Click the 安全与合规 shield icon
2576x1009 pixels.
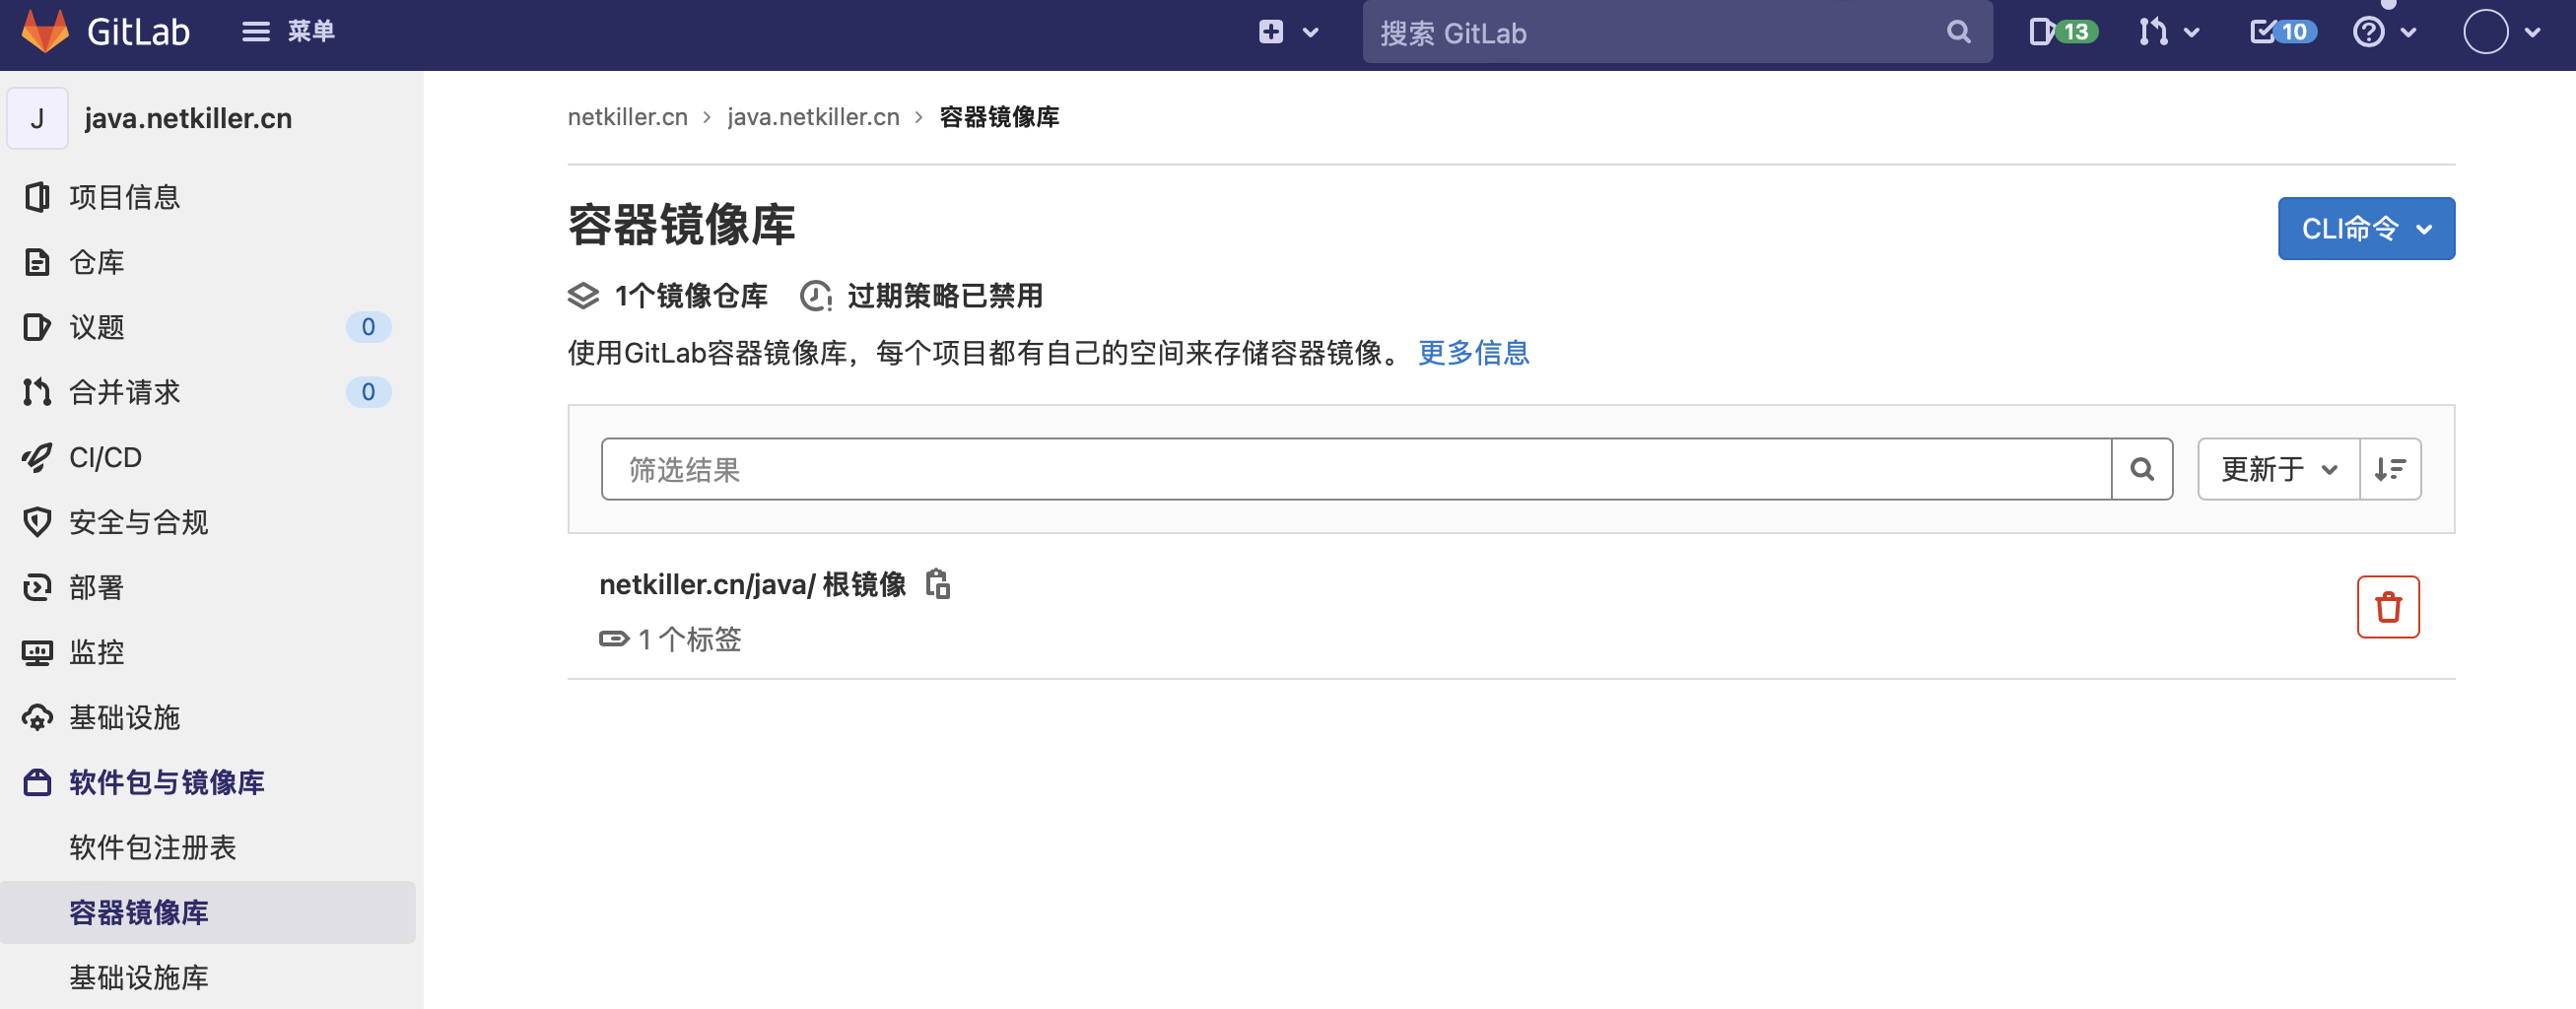point(37,522)
